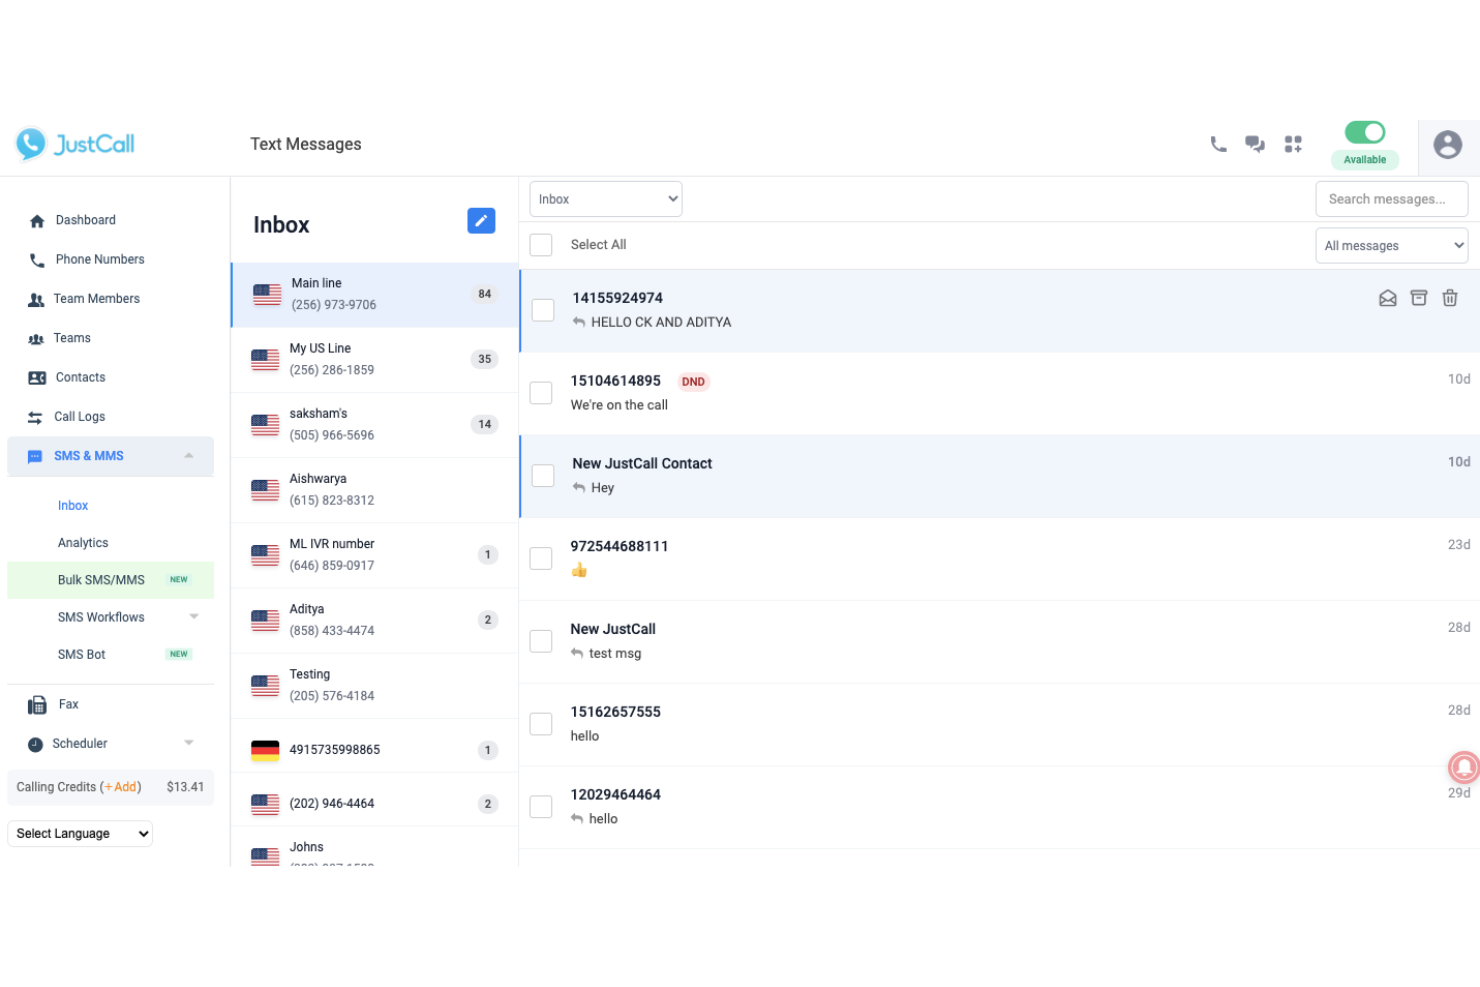Toggle availability status off

[1364, 131]
